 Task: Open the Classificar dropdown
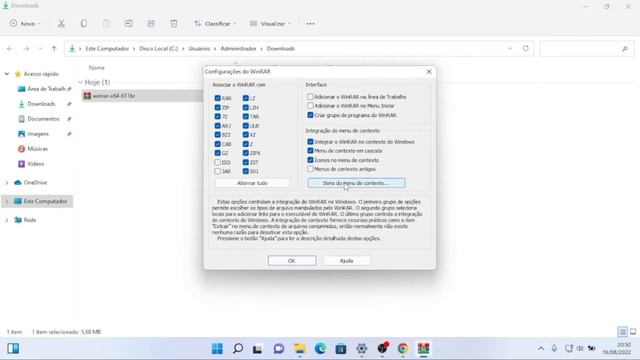click(x=215, y=24)
